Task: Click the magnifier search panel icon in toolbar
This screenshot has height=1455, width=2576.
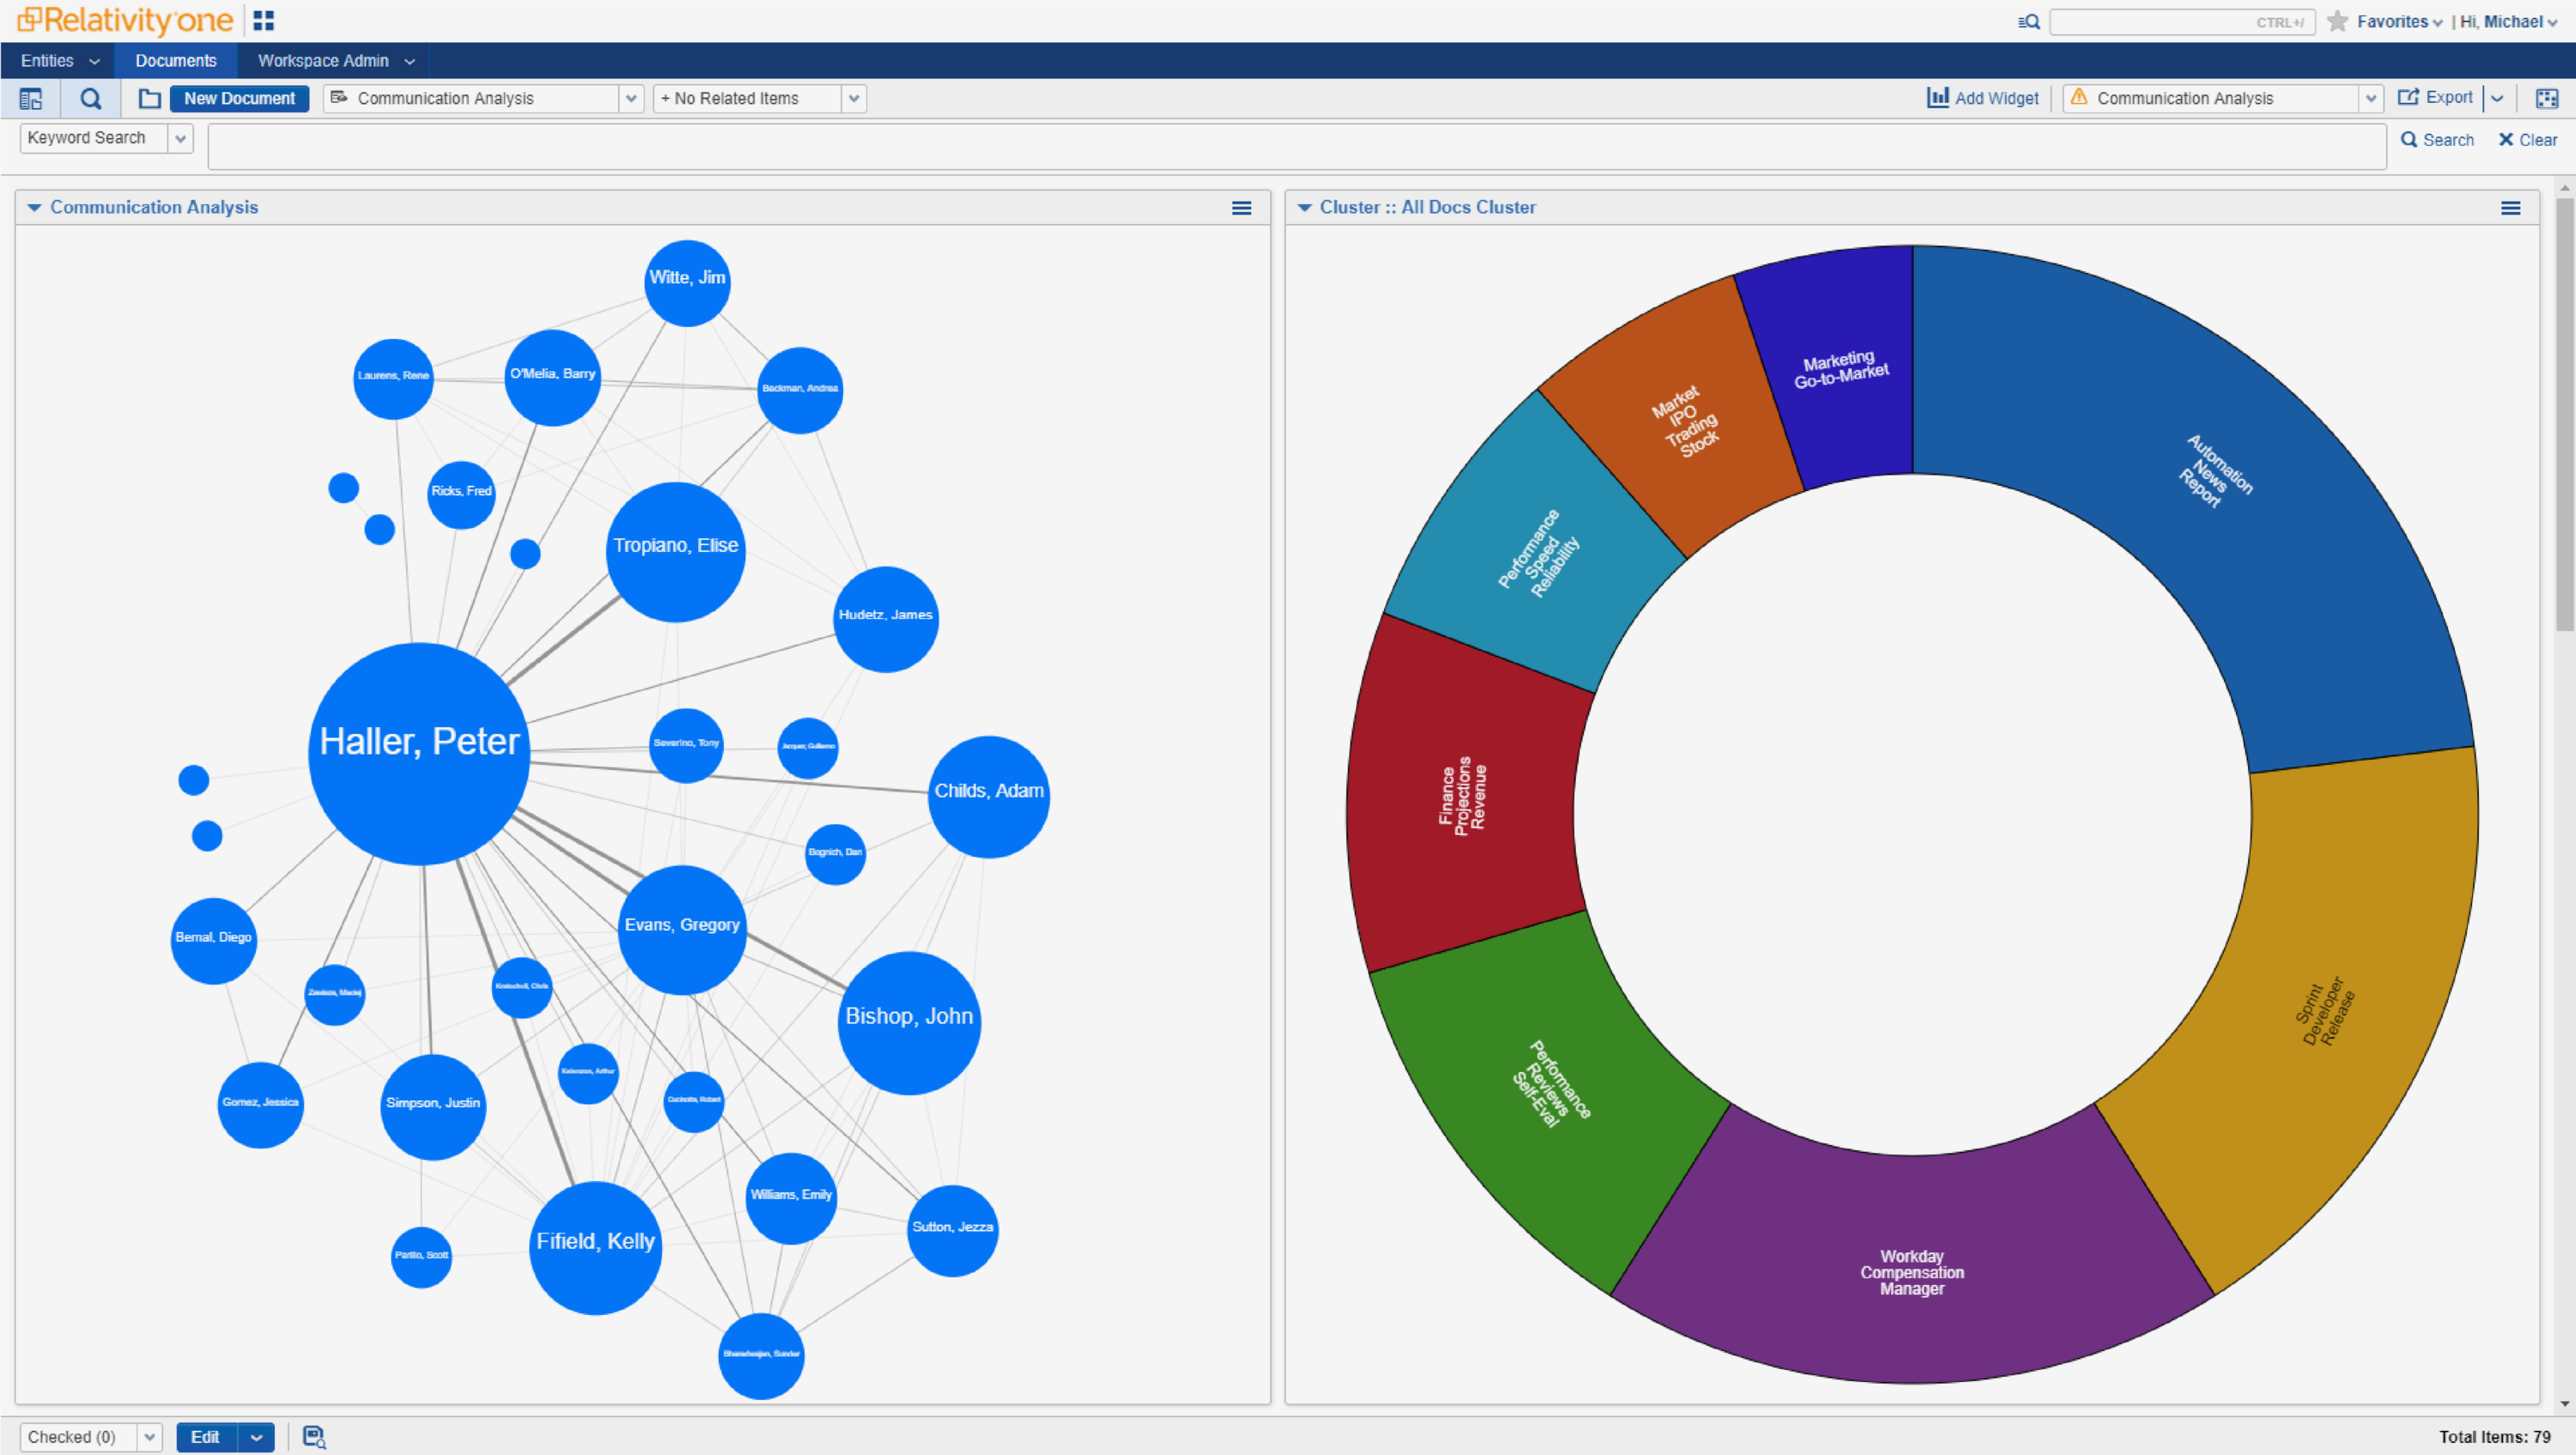Action: (91, 98)
